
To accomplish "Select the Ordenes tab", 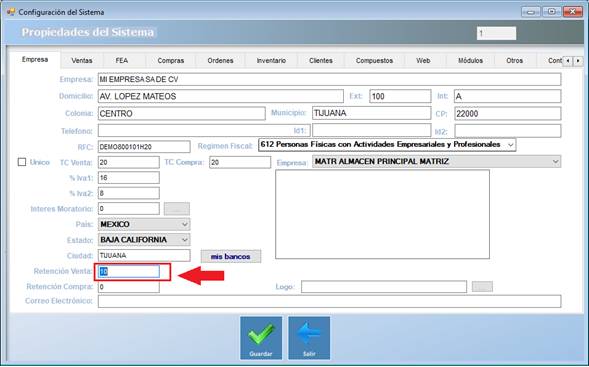I will (220, 60).
